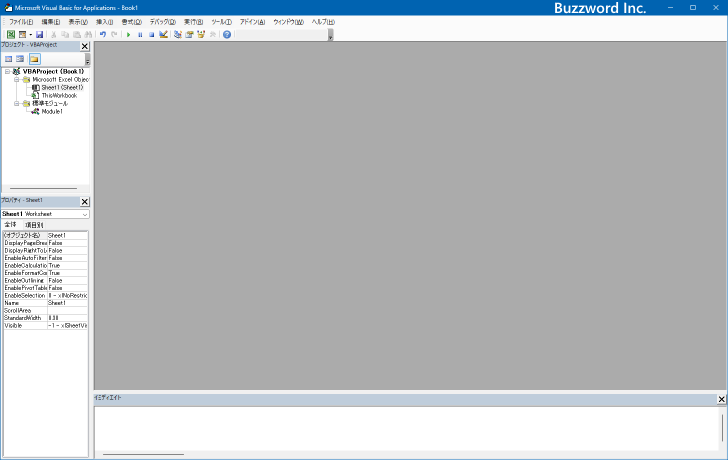This screenshot has height=460, width=728.
Task: Undo the last action
Action: pos(103,34)
